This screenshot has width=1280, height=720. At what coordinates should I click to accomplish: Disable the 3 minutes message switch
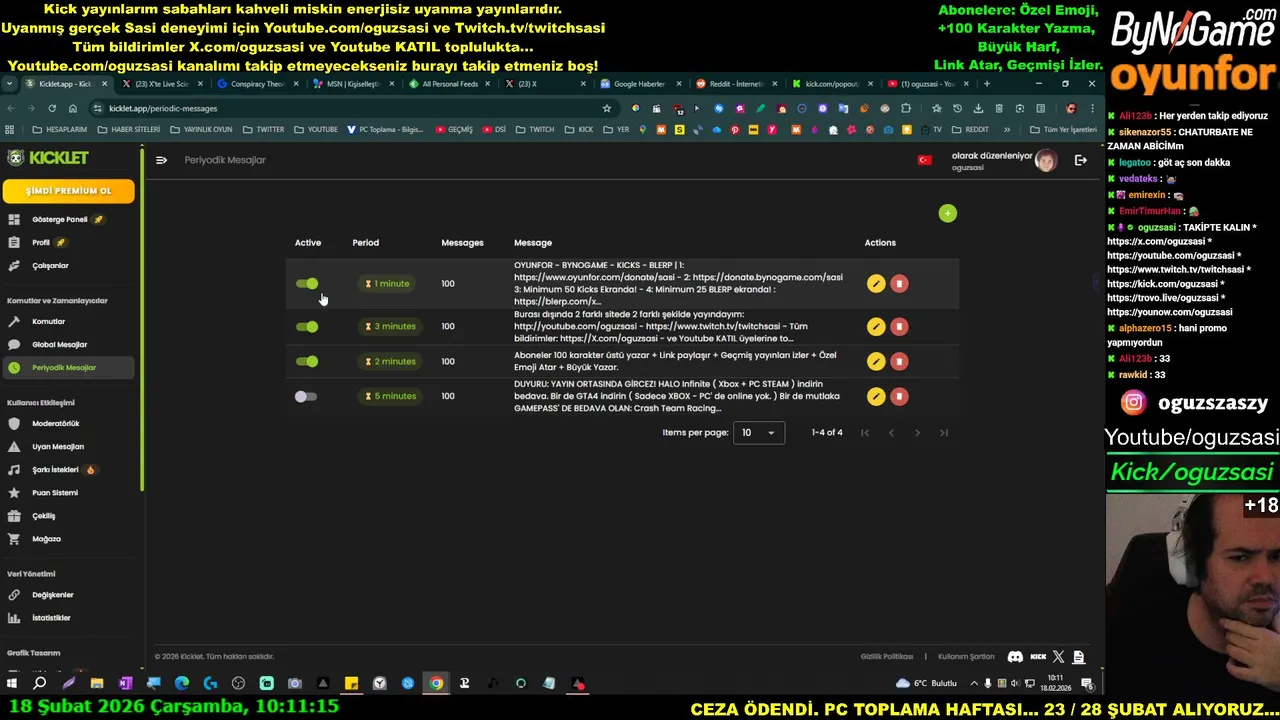pyautogui.click(x=307, y=326)
